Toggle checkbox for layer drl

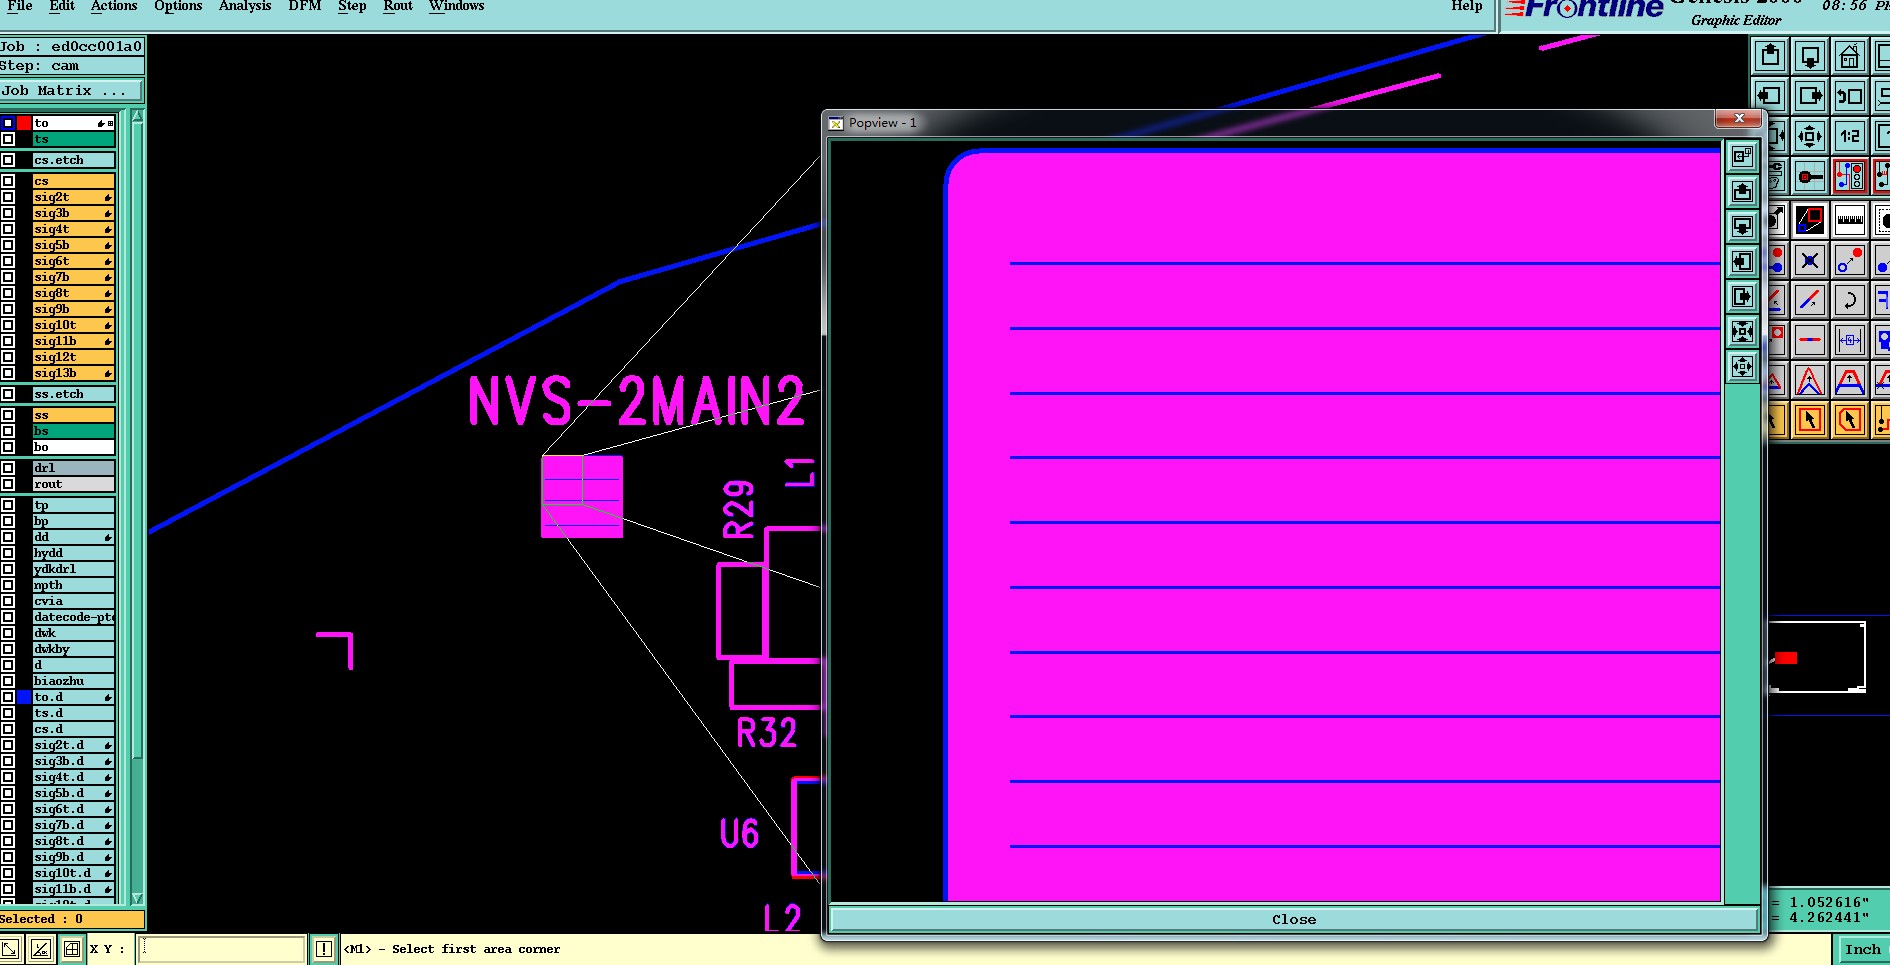8,468
